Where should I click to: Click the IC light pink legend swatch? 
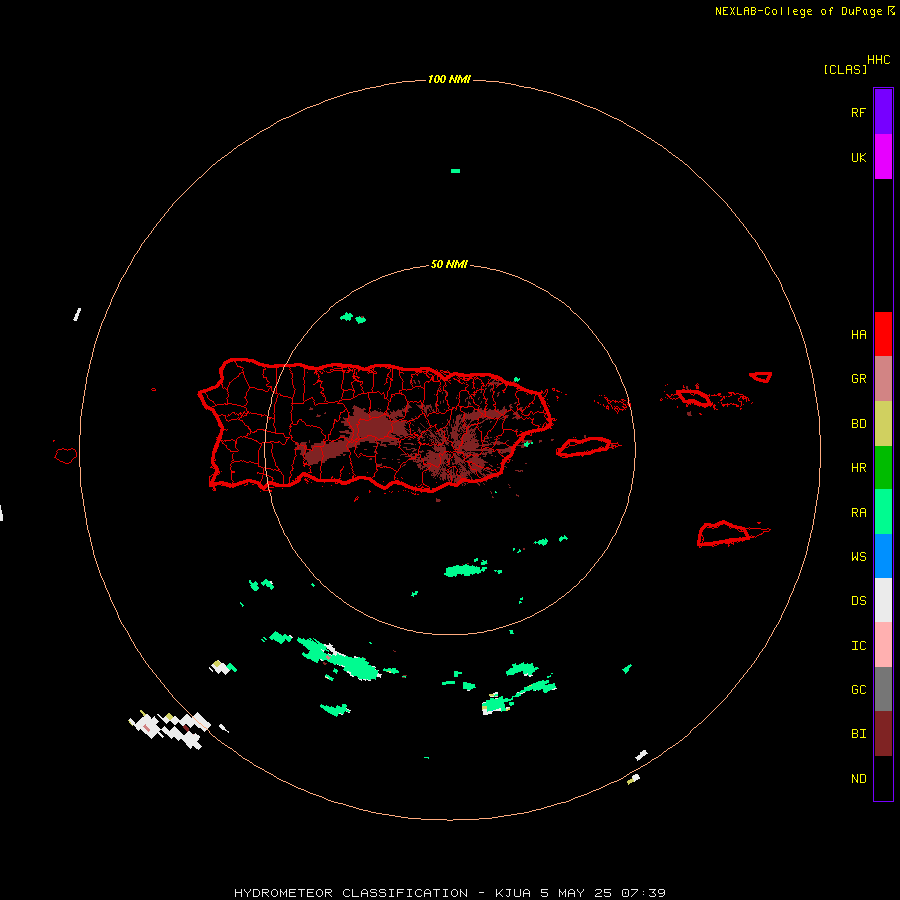tap(883, 645)
